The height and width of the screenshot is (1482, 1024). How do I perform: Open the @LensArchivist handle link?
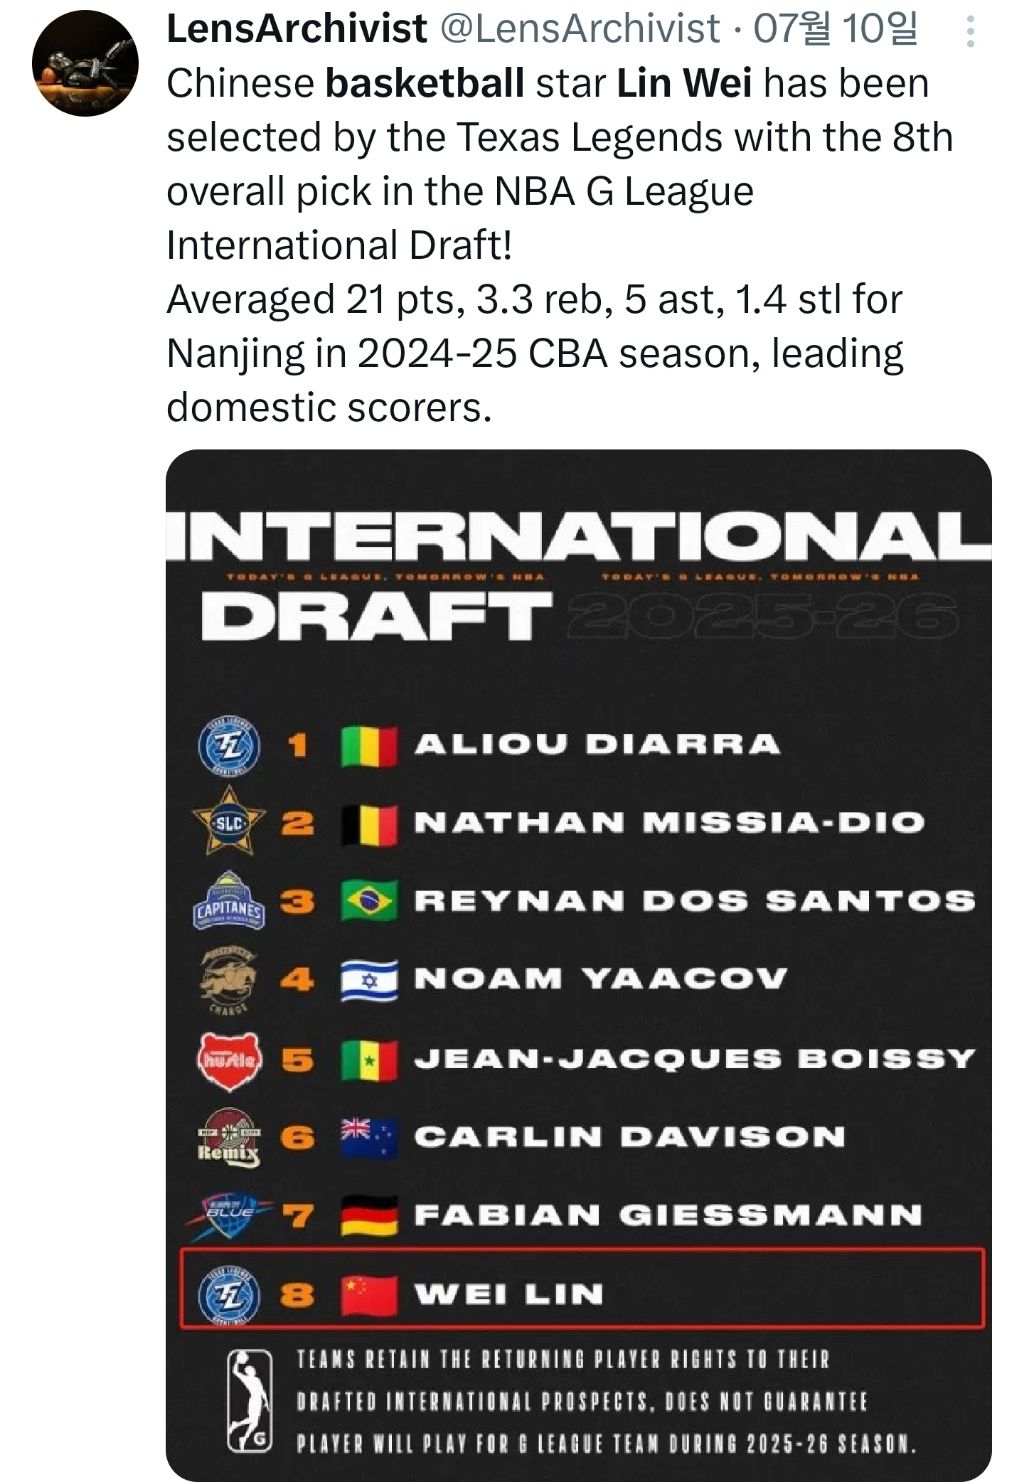(580, 29)
